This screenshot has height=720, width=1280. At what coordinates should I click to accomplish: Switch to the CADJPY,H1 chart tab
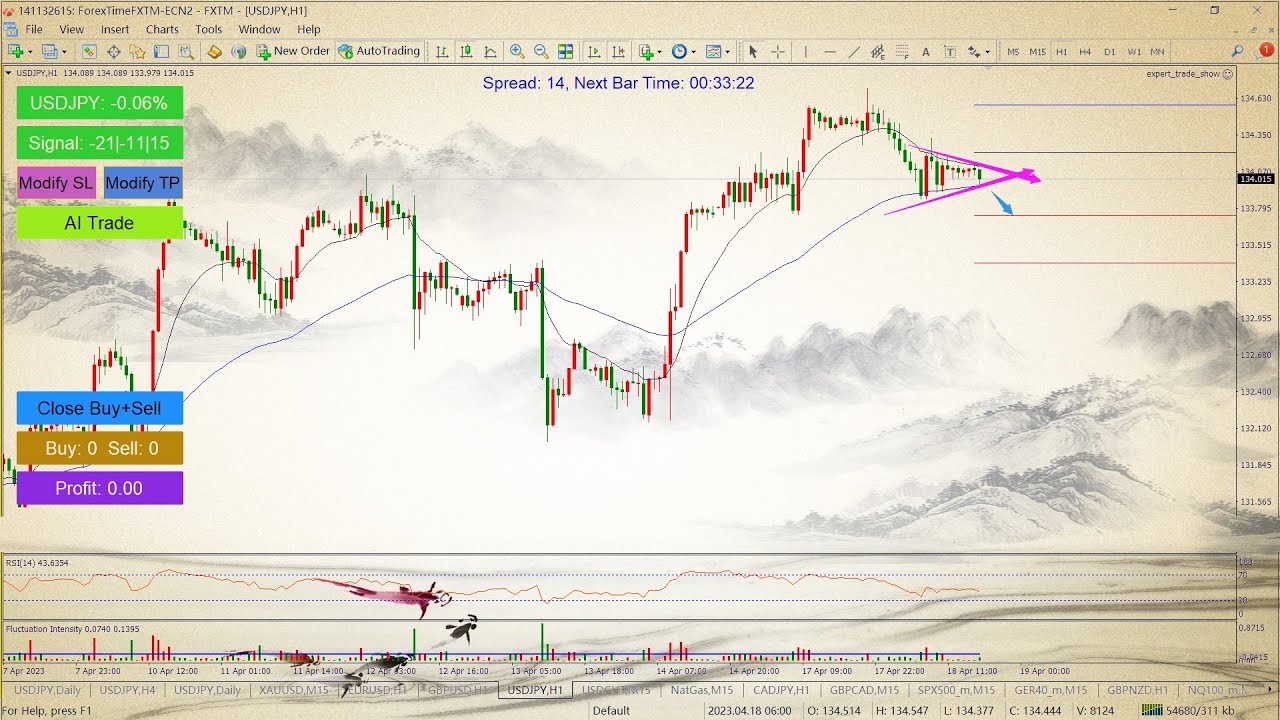tap(781, 690)
